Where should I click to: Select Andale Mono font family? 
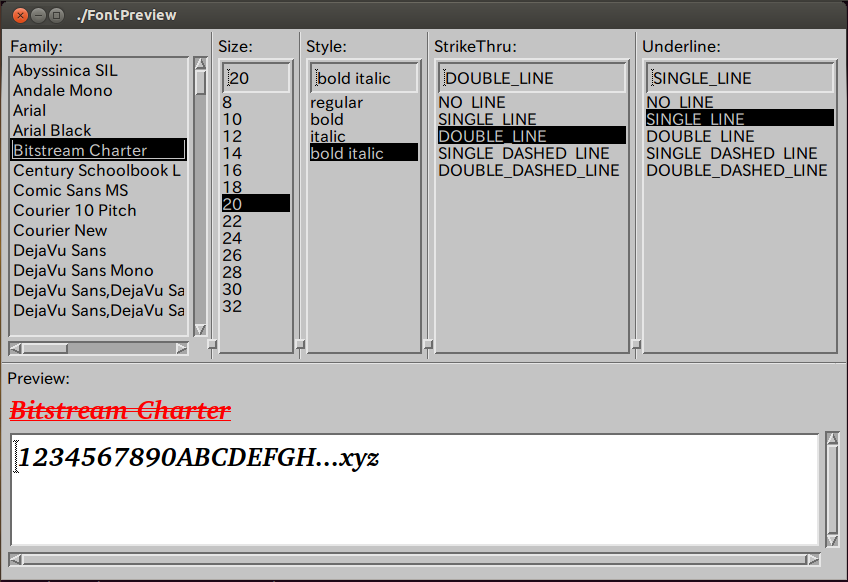(x=98, y=90)
